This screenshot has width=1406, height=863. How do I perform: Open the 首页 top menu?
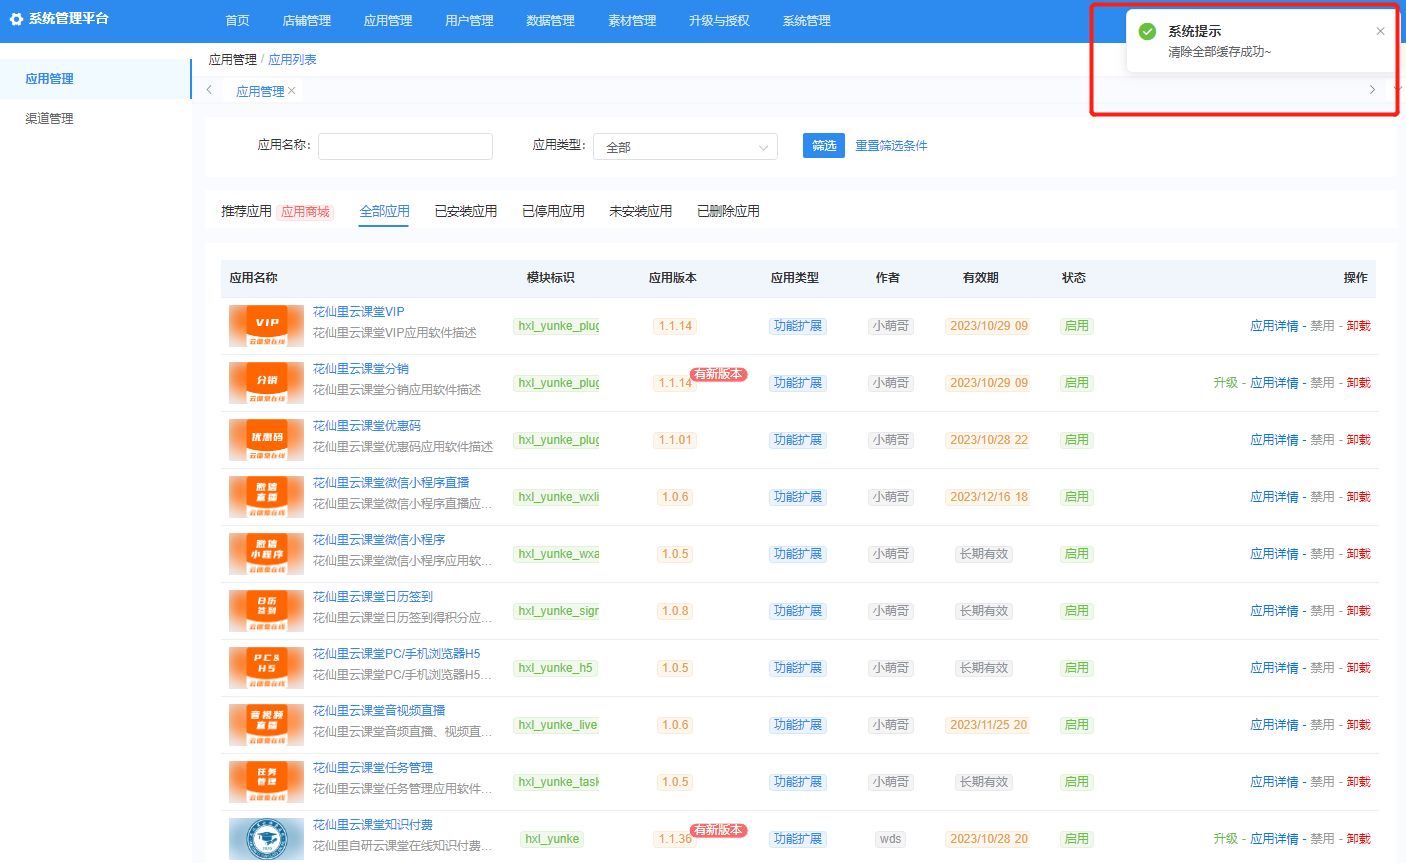(237, 21)
